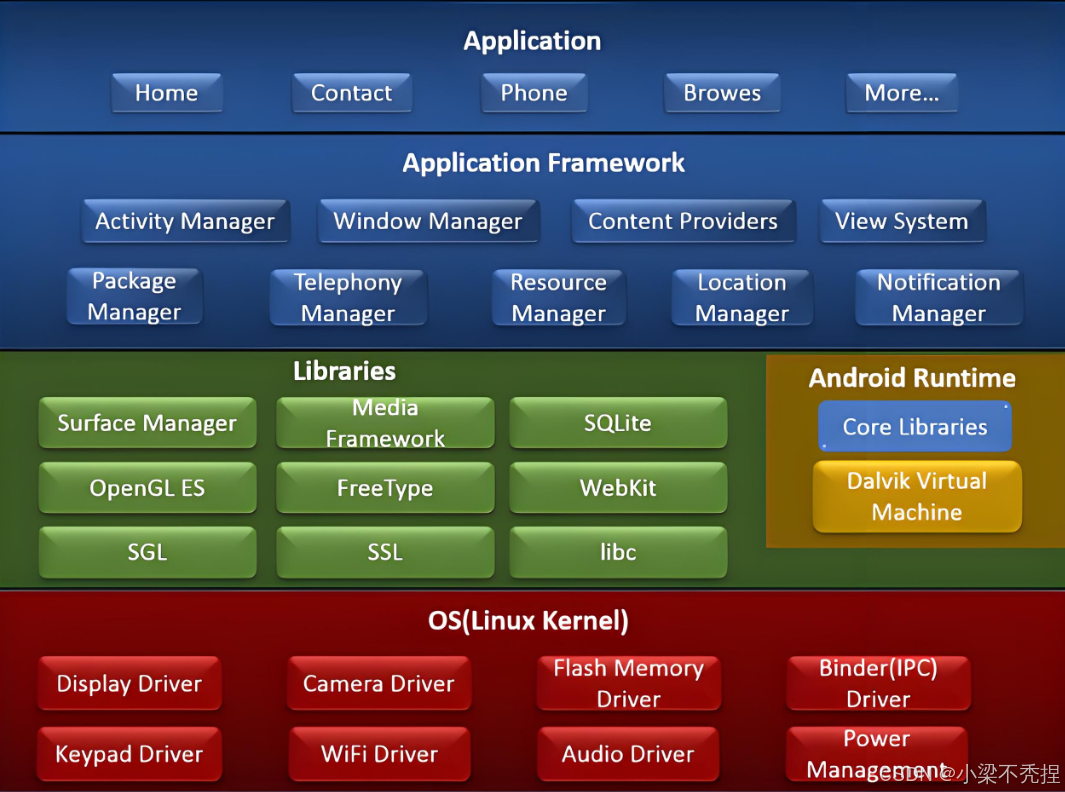Click the Flash Memory Driver box

[629, 683]
